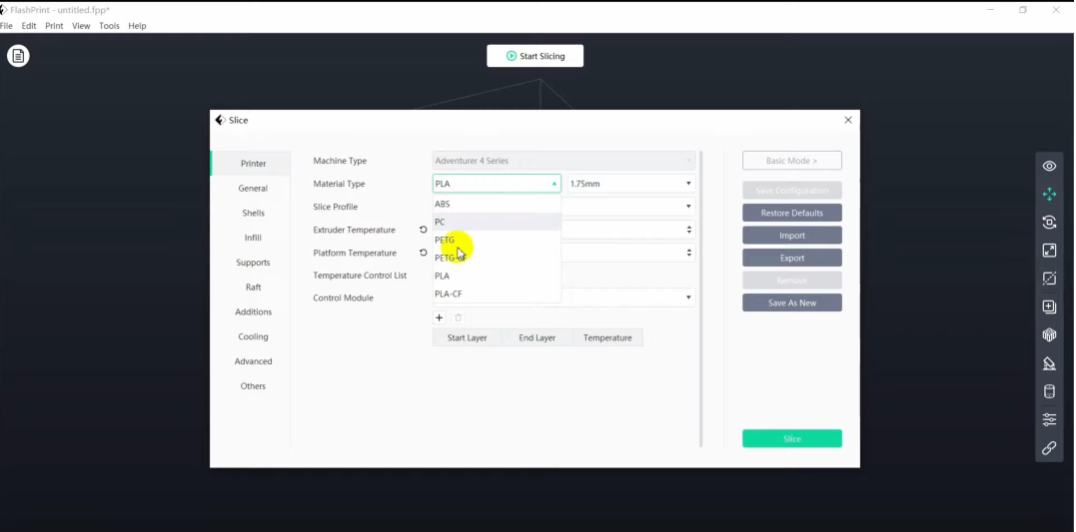Click Restore Defaults button

coord(792,213)
